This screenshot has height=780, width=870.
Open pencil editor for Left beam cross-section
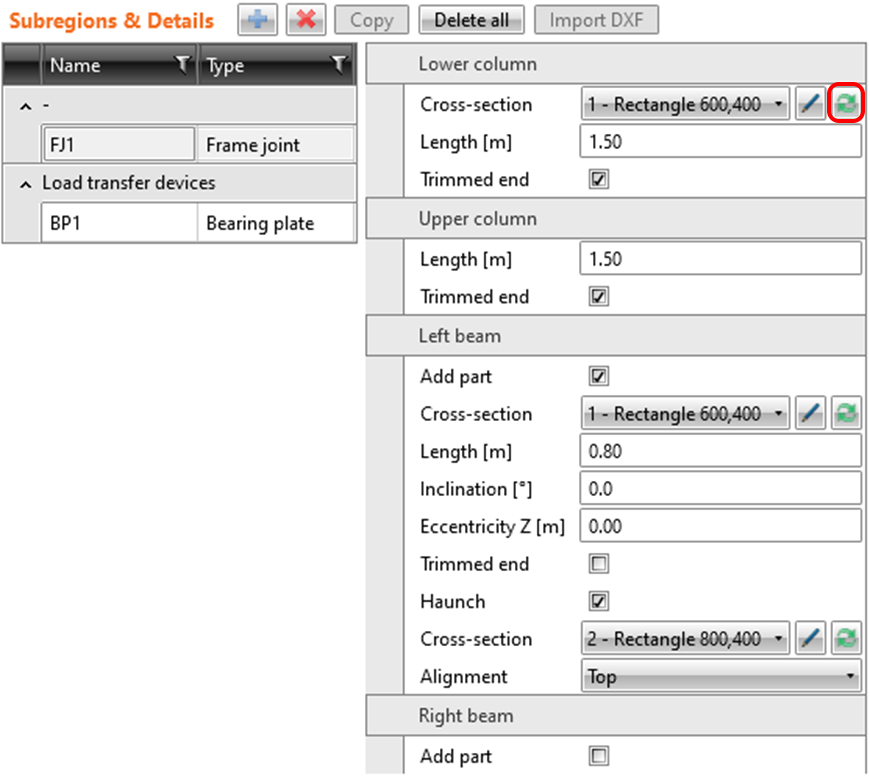(811, 414)
